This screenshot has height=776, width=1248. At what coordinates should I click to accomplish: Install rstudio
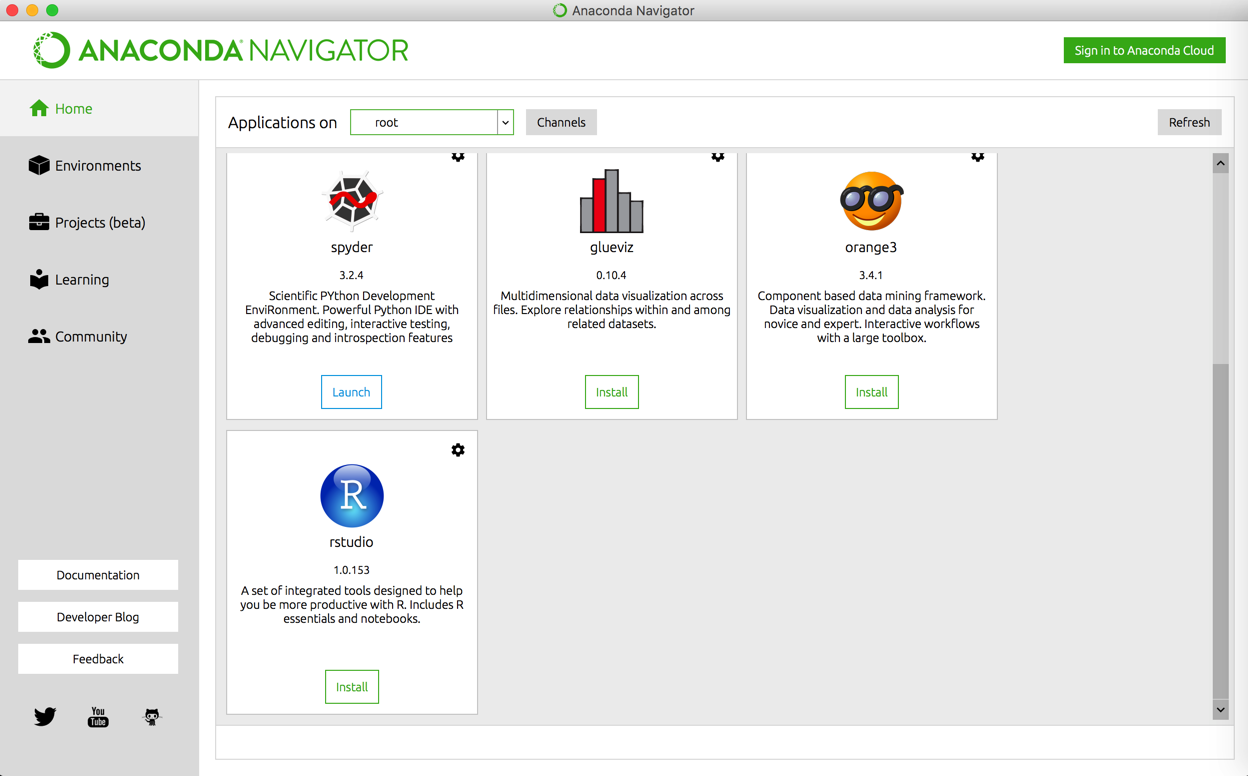352,687
